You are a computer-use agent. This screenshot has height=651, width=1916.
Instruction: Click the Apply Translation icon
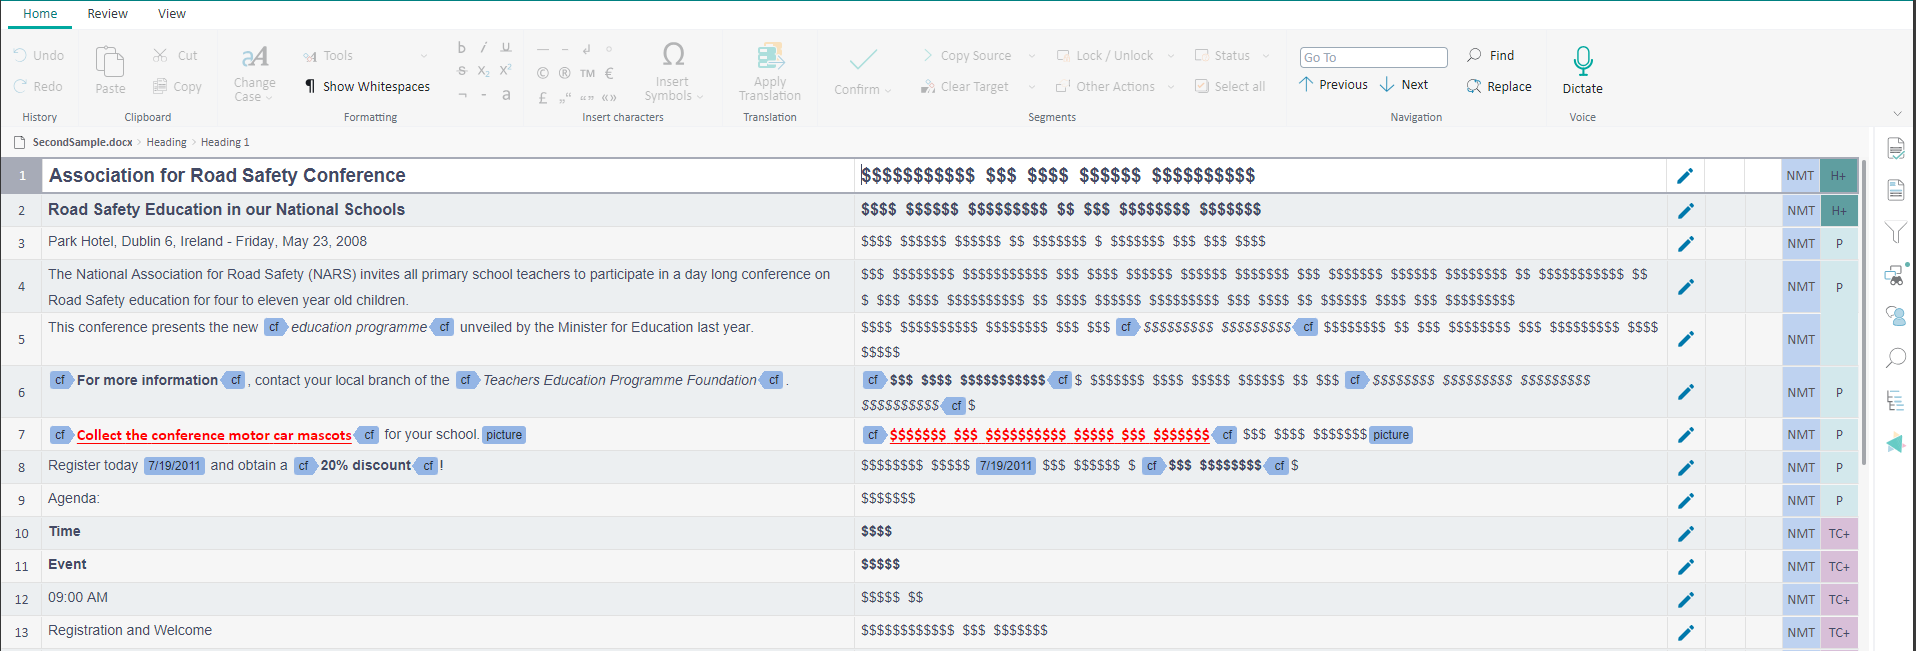tap(769, 56)
